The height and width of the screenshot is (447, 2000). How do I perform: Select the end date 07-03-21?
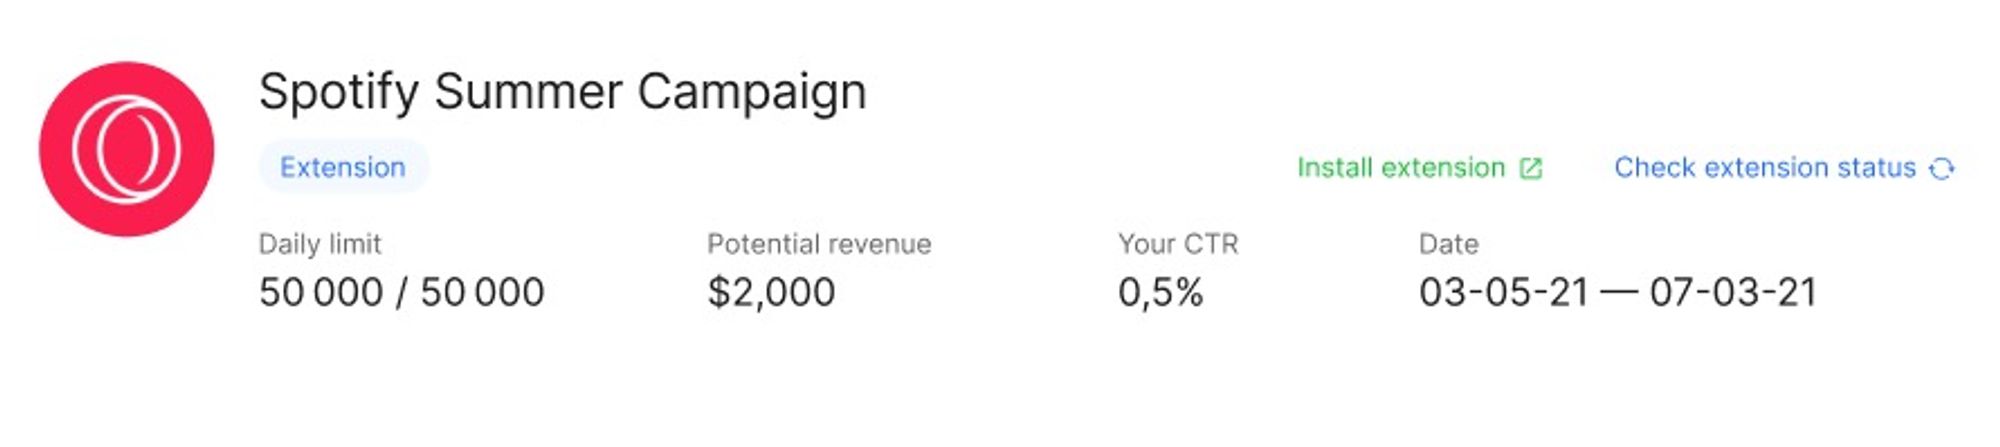click(1733, 292)
